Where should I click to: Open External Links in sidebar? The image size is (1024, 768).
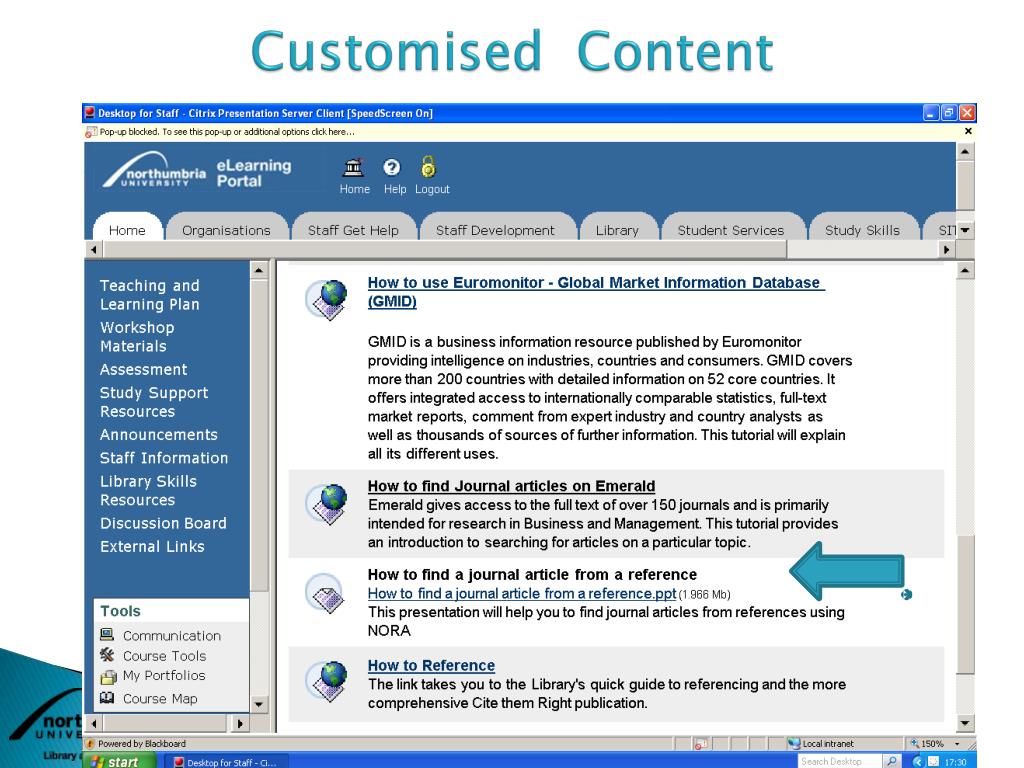pos(152,547)
